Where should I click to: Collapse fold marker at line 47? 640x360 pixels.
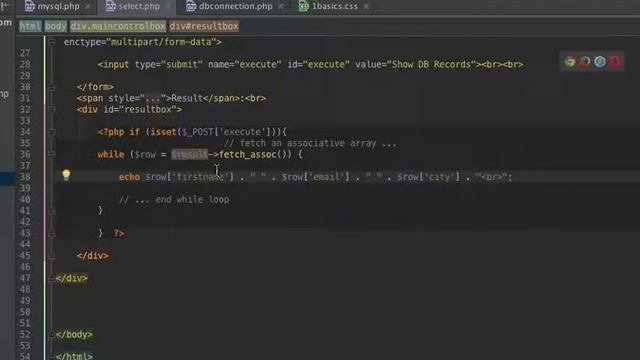click(x=51, y=278)
